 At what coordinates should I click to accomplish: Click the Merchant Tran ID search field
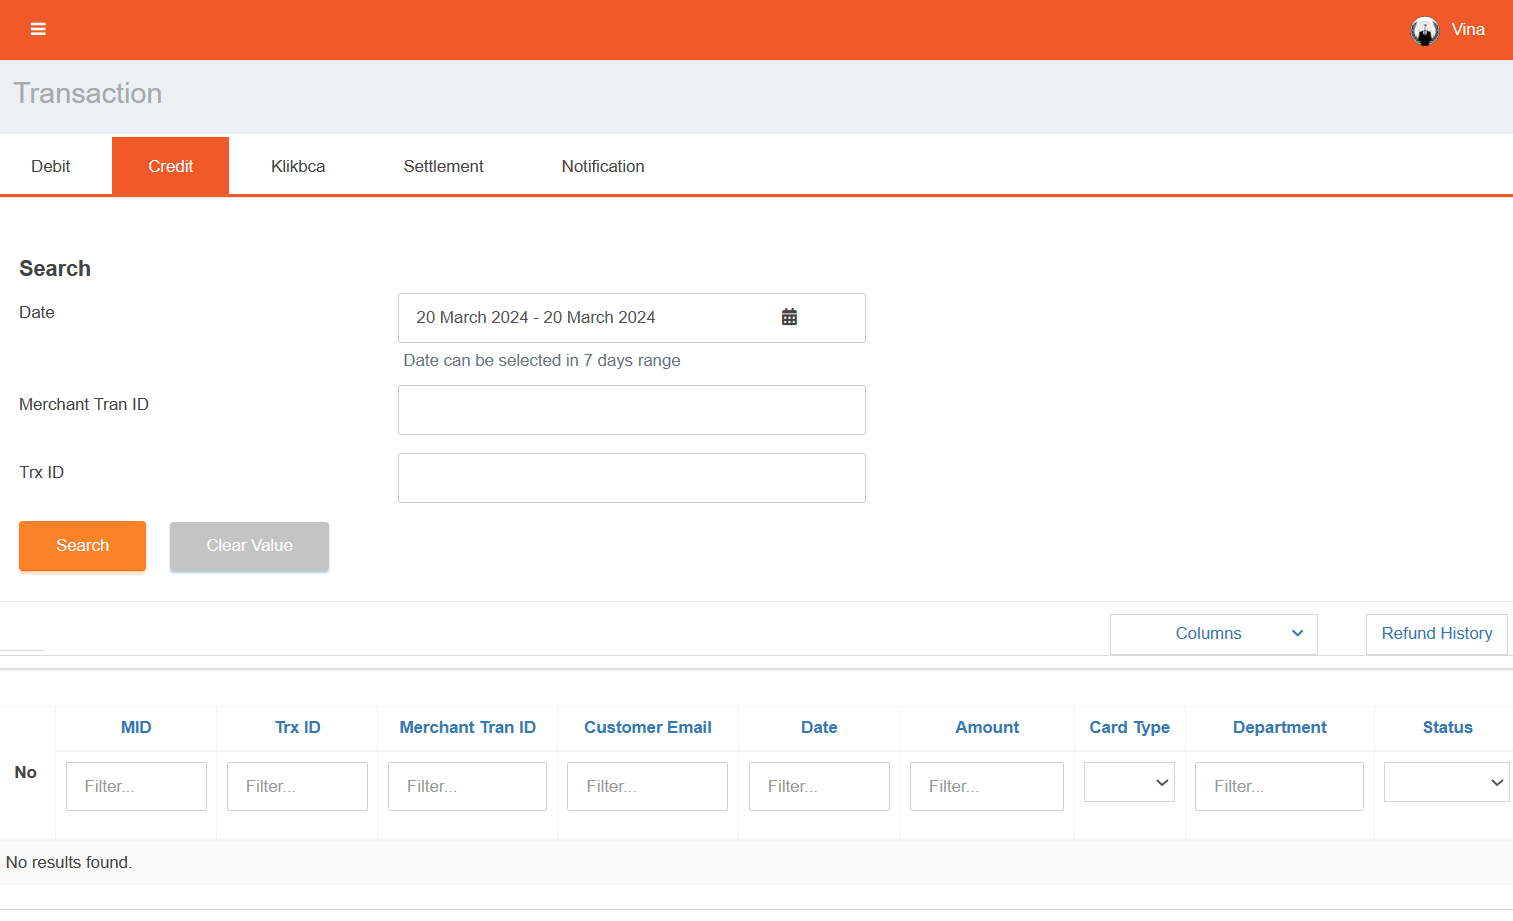[631, 410]
